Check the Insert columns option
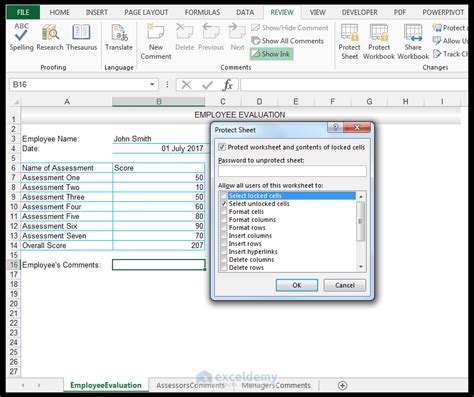Screen dimensions: 474x397 (224, 236)
